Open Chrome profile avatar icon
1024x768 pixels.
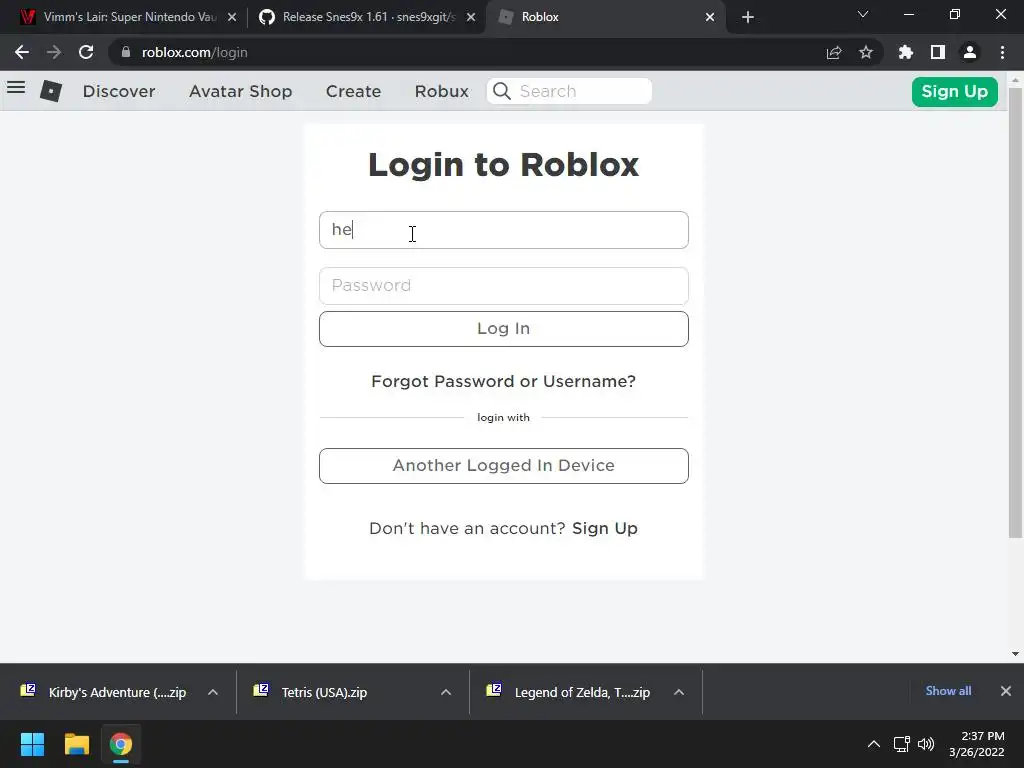tap(970, 52)
